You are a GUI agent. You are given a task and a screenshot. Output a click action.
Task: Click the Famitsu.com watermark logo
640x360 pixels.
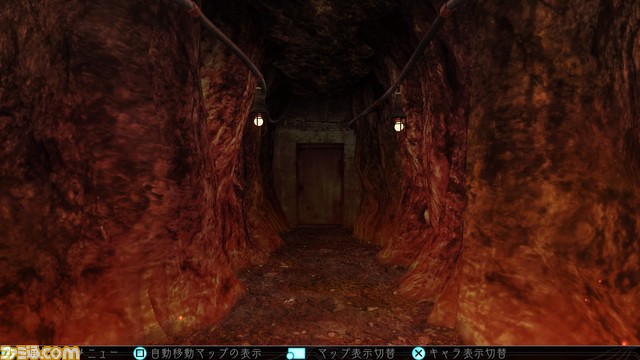[40, 353]
